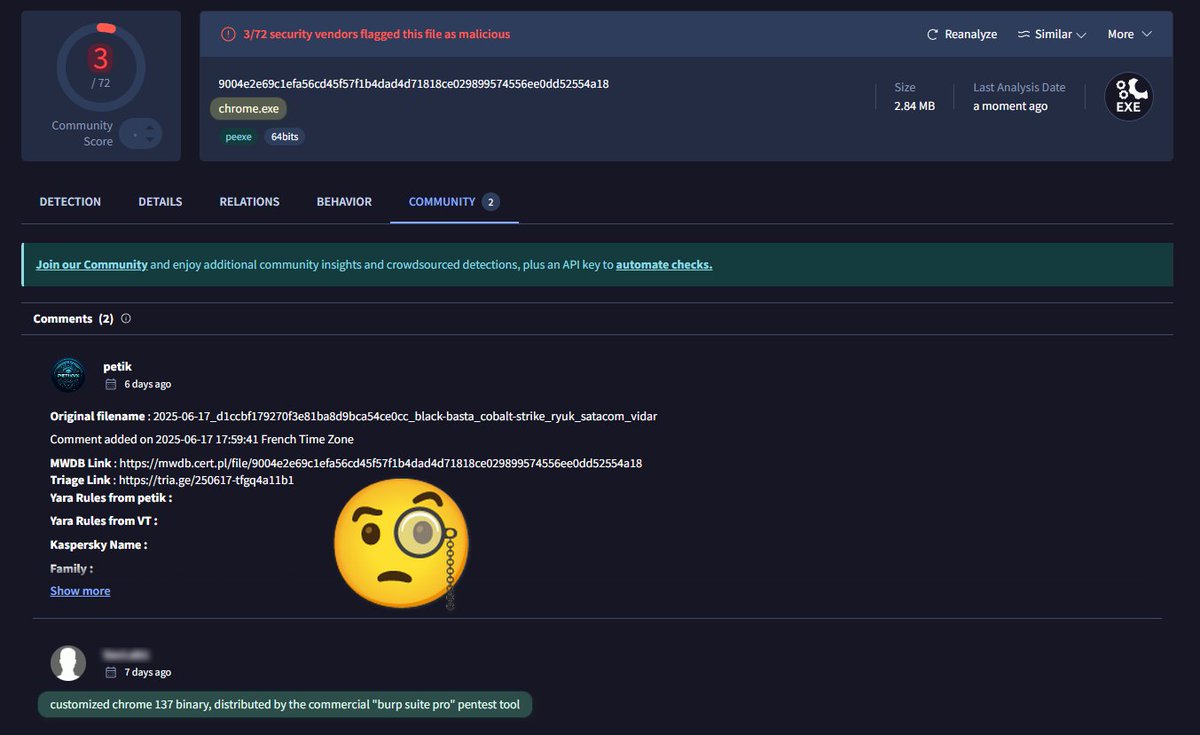Screen dimensions: 1200x735
Task: Click the Kaspersky Name label
Action: pos(99,545)
